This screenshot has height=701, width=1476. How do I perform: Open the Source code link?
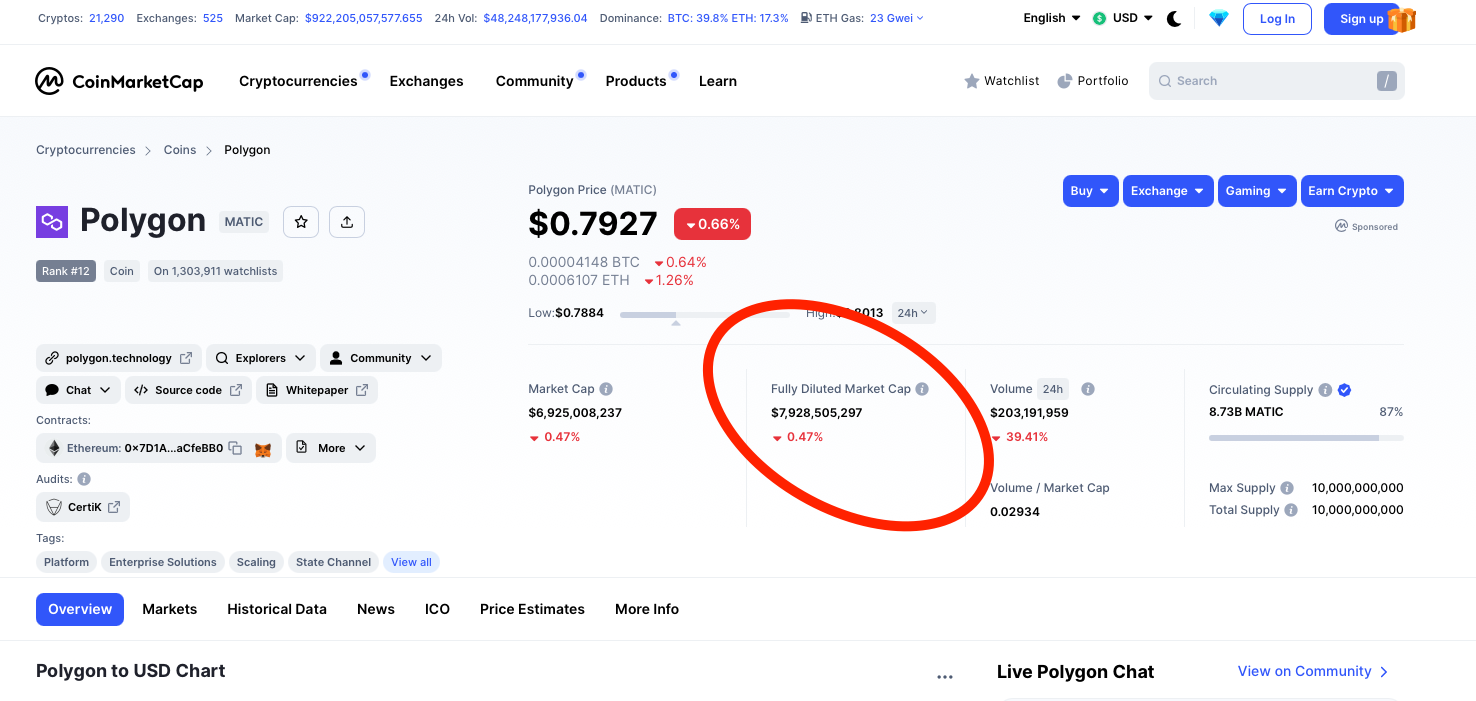tap(188, 390)
